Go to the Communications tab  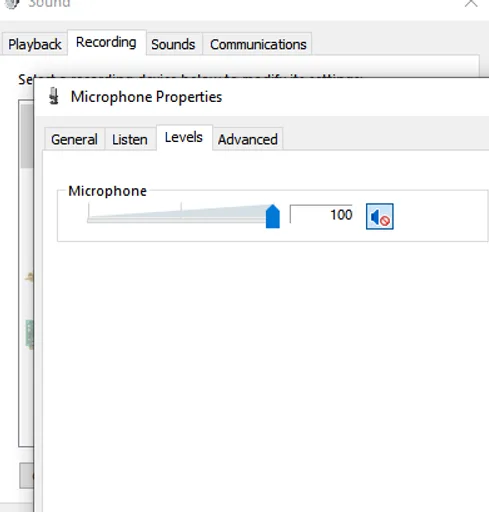coord(258,44)
